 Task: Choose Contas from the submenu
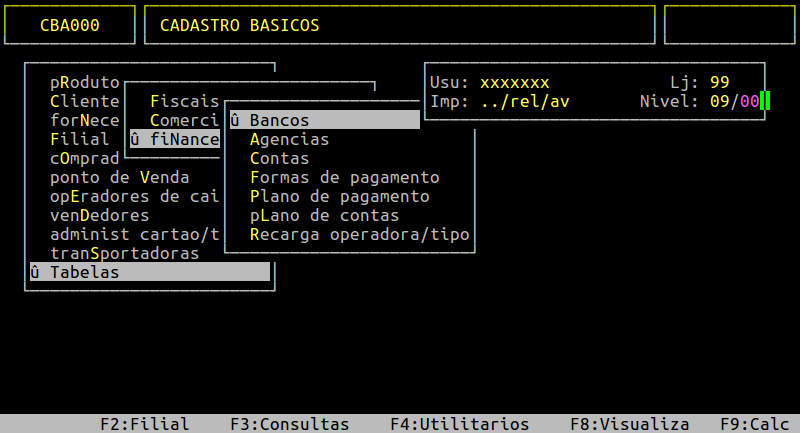coord(280,158)
